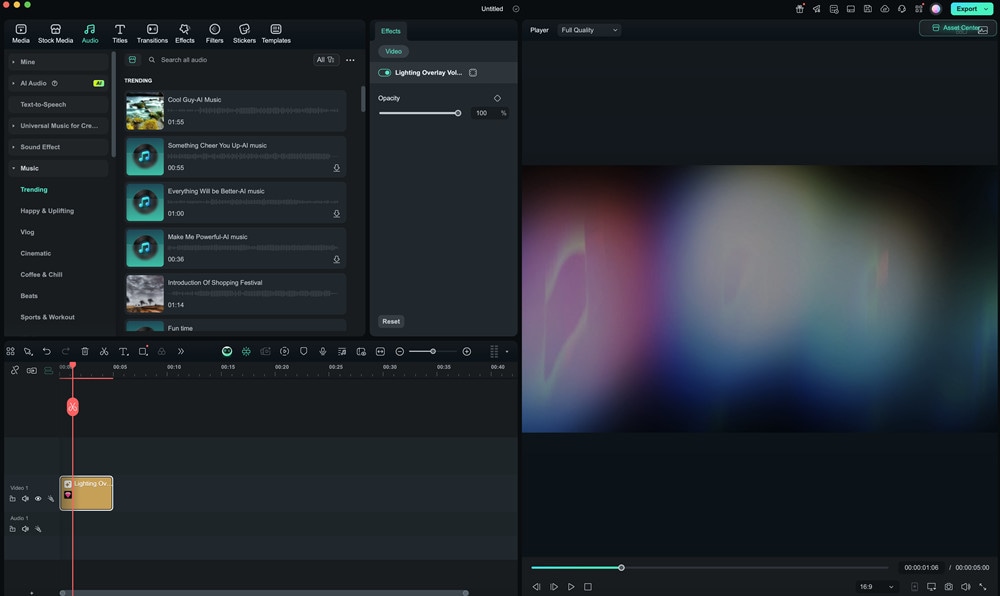Open the support headset icon
The image size is (1000, 596).
(902, 9)
